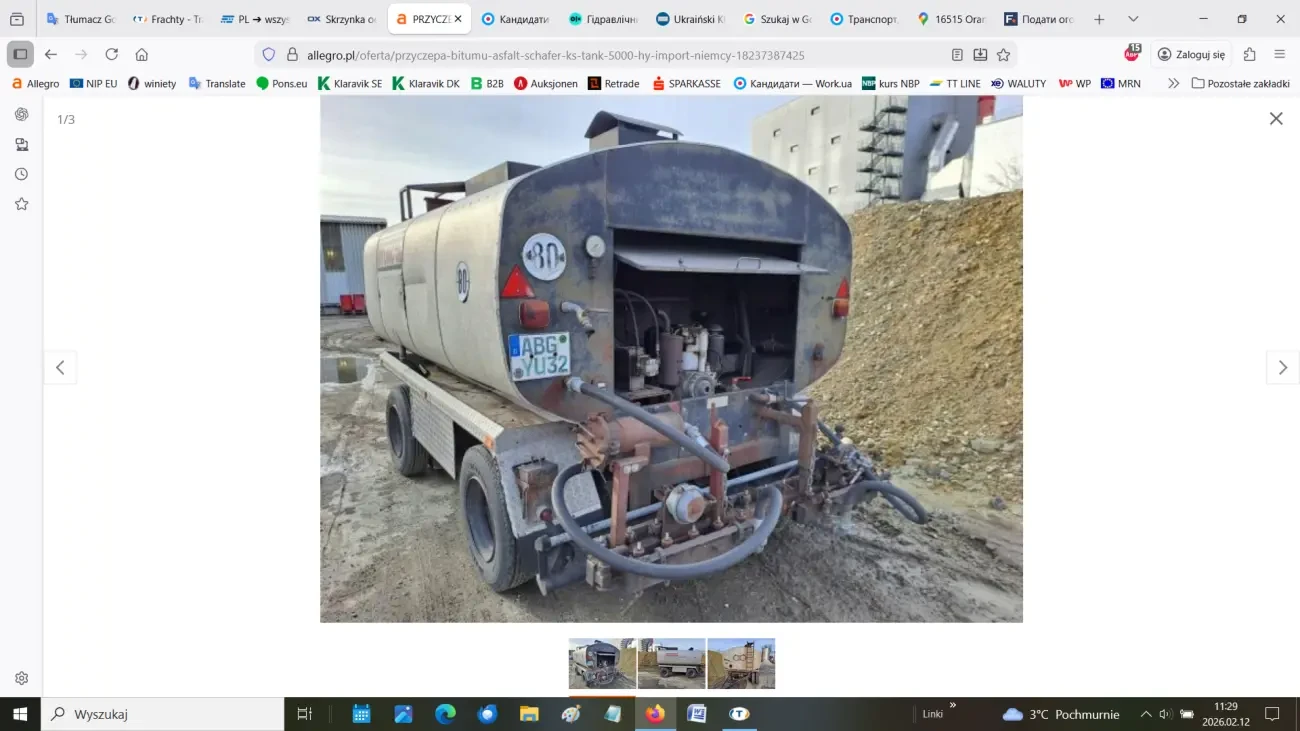Close the photo gallery overlay
This screenshot has width=1300, height=731.
[x=1275, y=119]
